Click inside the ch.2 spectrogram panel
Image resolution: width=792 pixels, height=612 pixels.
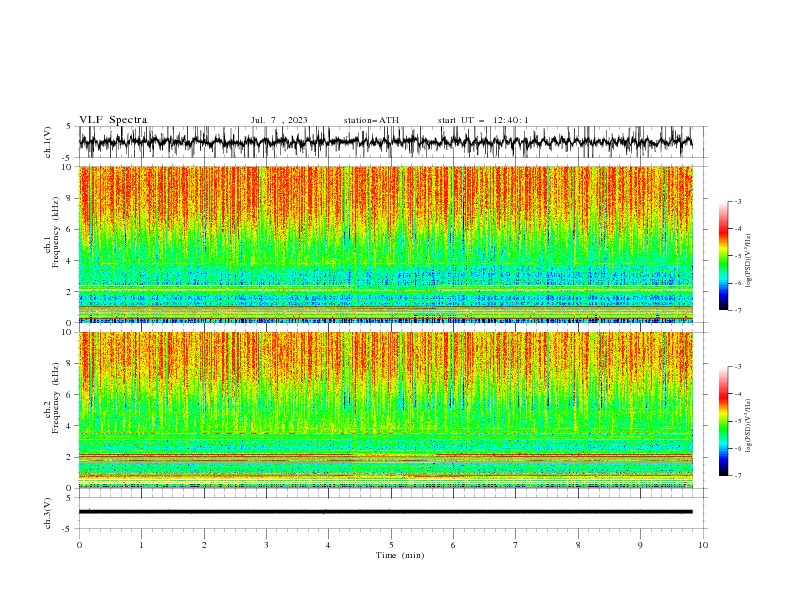[386, 410]
